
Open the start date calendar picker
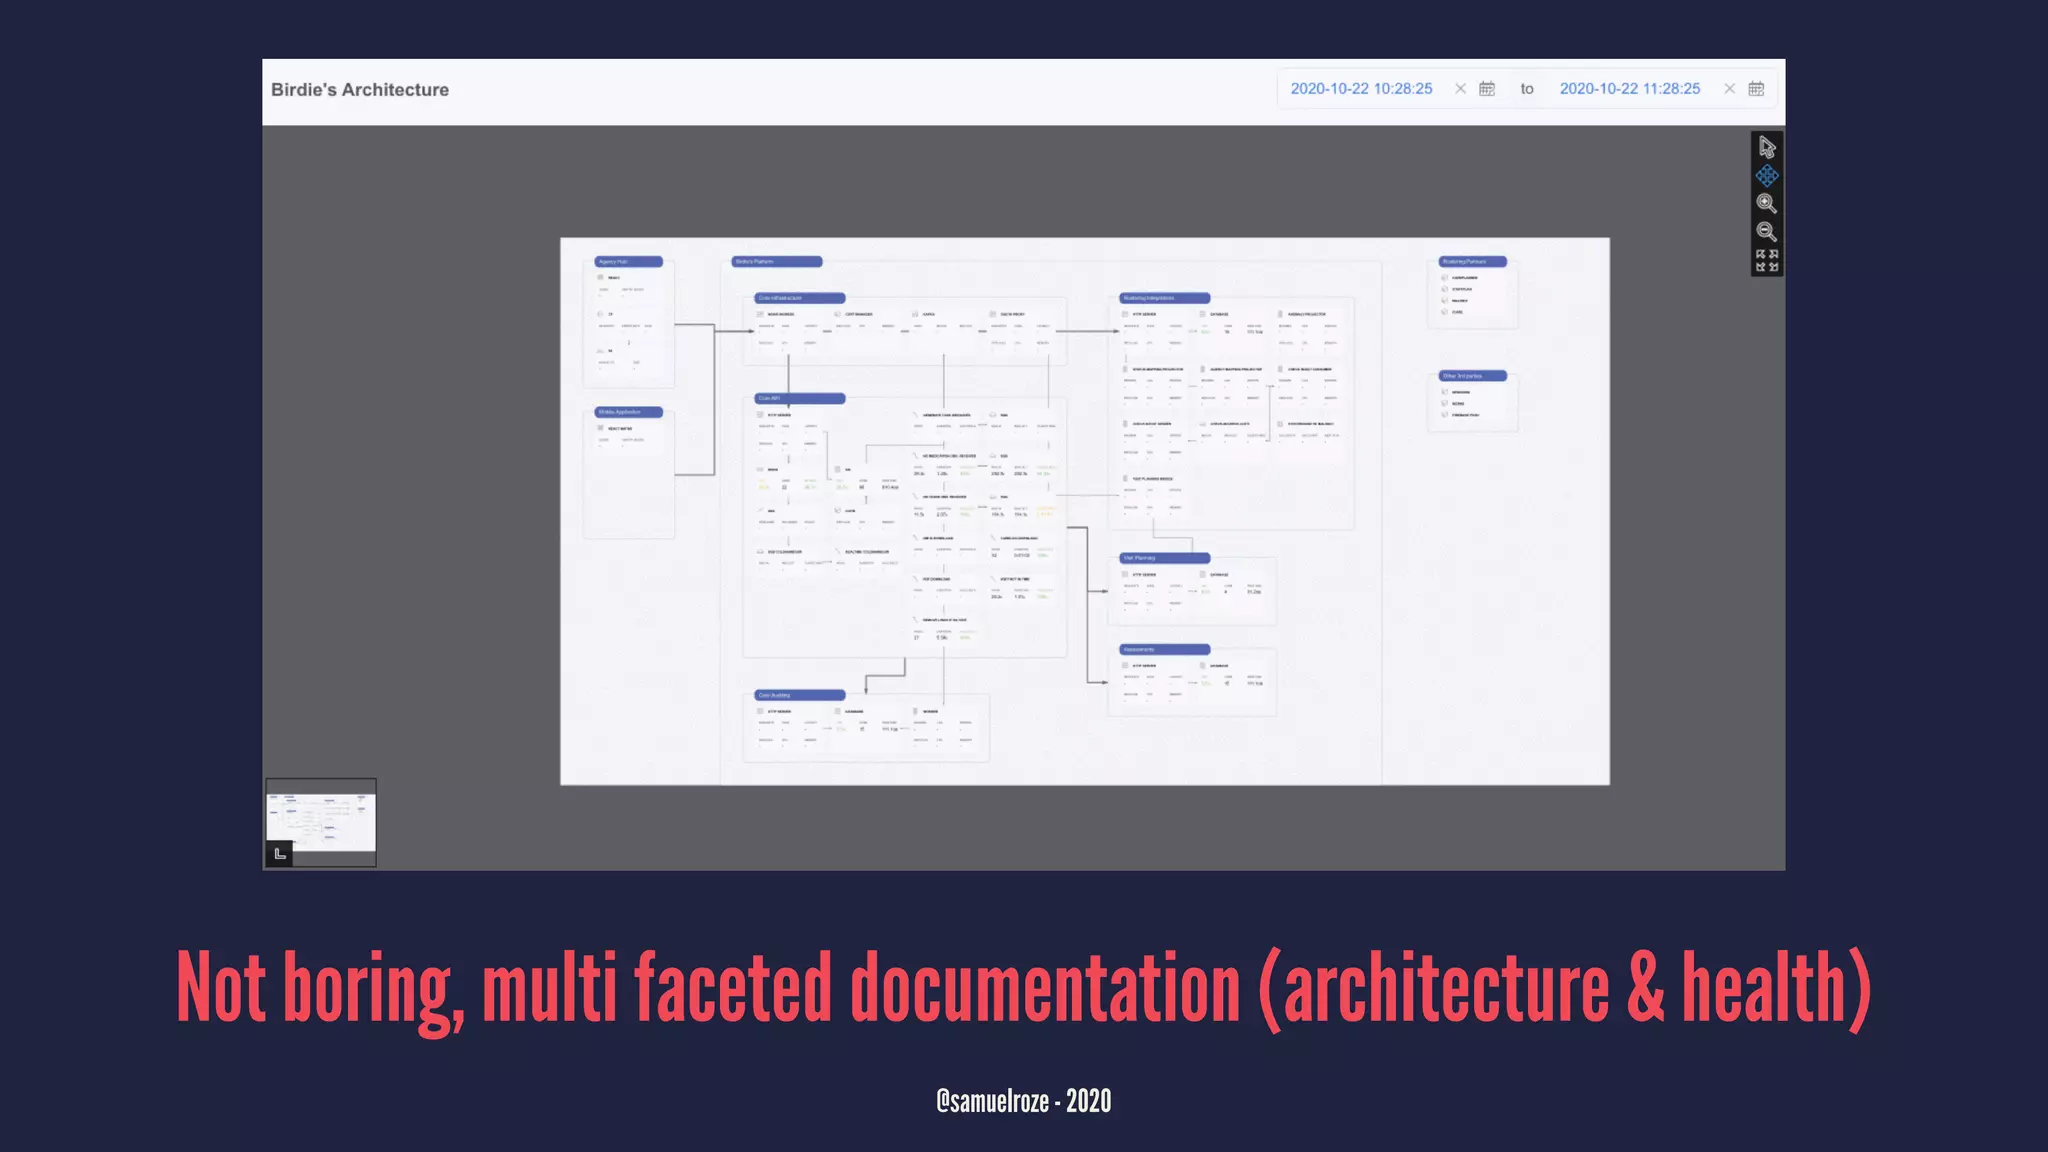1487,89
